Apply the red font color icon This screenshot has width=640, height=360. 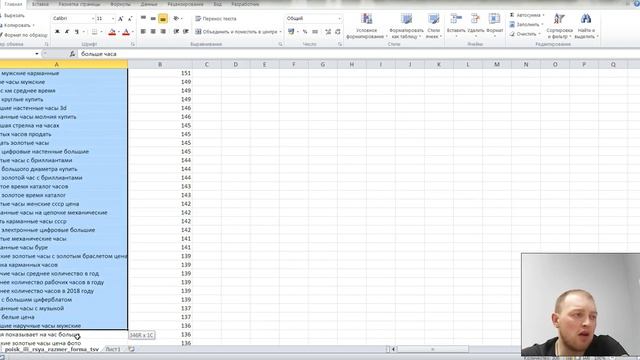[126, 32]
